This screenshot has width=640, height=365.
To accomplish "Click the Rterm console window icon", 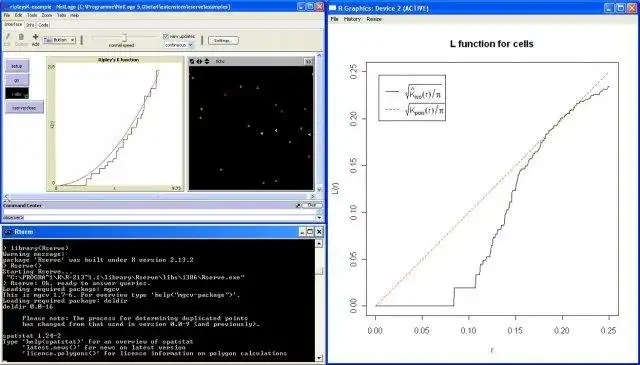I will click(x=8, y=232).
